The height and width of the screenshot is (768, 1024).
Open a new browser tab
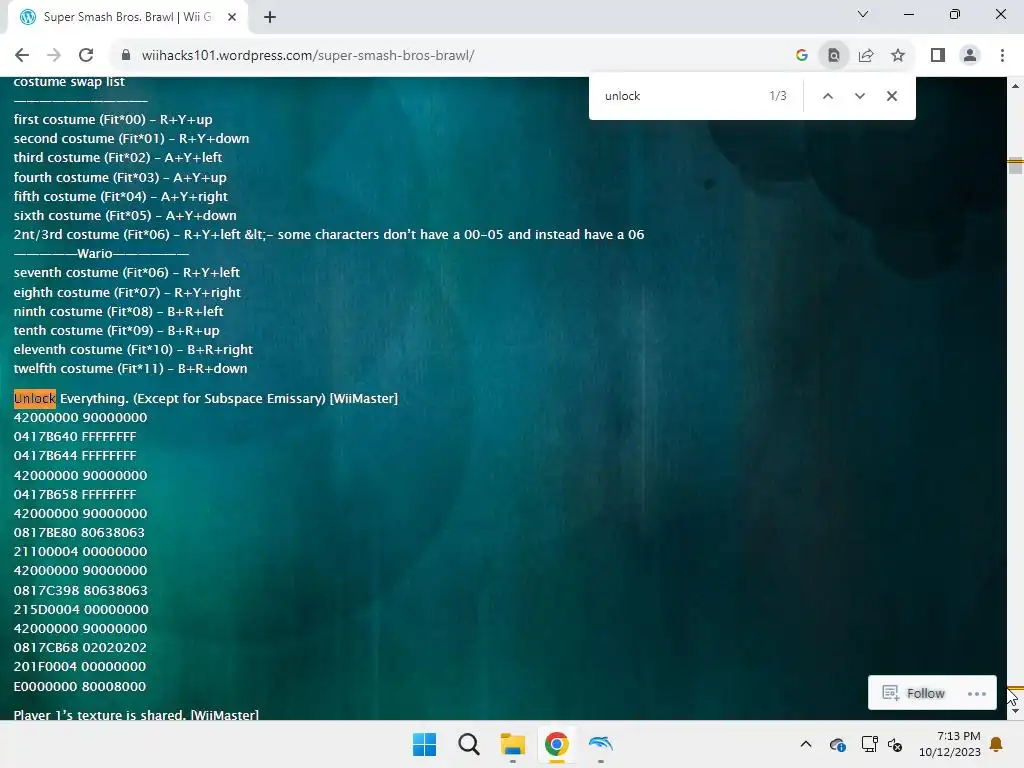(270, 17)
